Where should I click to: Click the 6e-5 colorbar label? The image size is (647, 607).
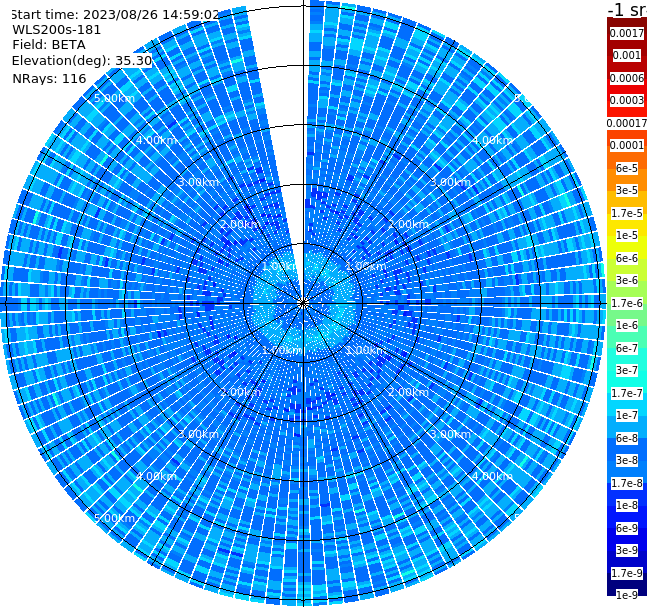pyautogui.click(x=627, y=168)
